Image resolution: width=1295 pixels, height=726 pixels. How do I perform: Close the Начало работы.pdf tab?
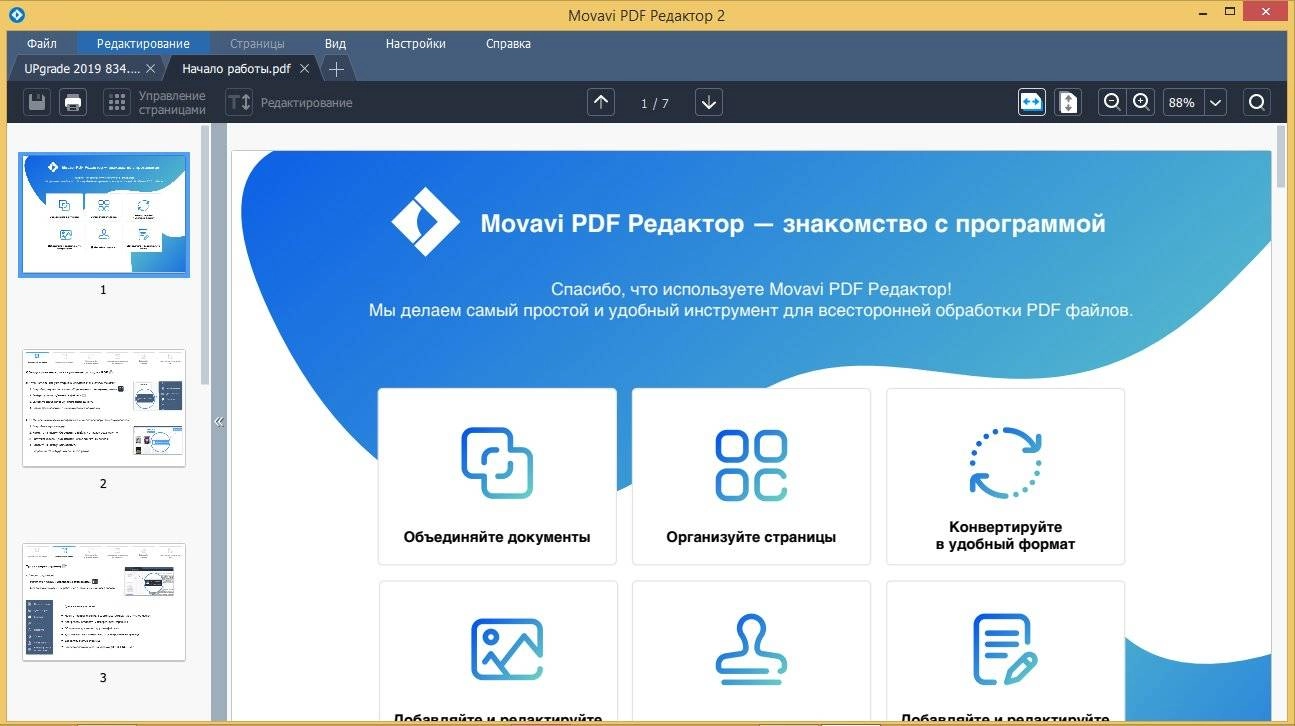(305, 69)
